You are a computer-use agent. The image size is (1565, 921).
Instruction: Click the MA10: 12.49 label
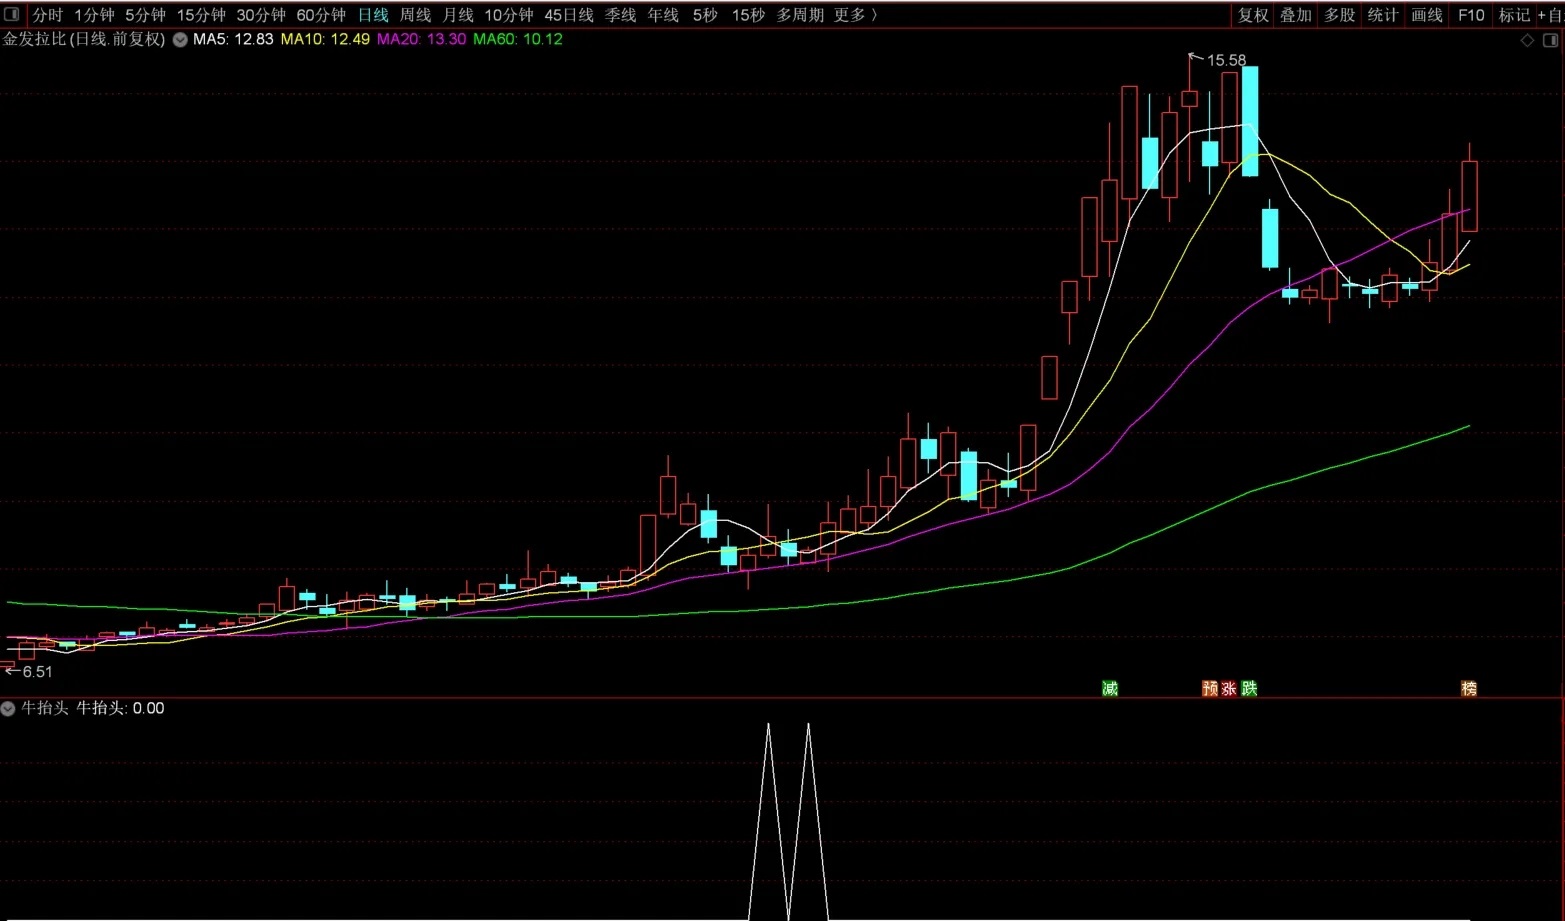(x=325, y=40)
